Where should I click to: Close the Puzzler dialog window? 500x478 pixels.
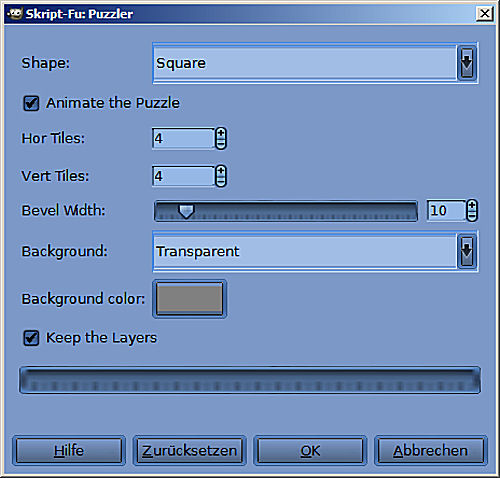point(484,14)
